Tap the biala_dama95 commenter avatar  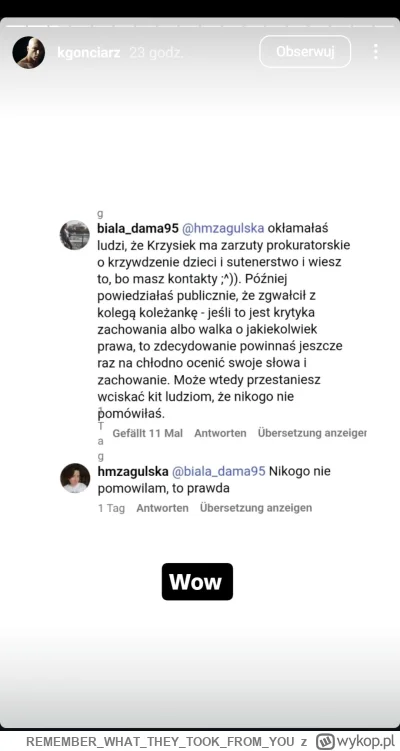click(x=75, y=235)
